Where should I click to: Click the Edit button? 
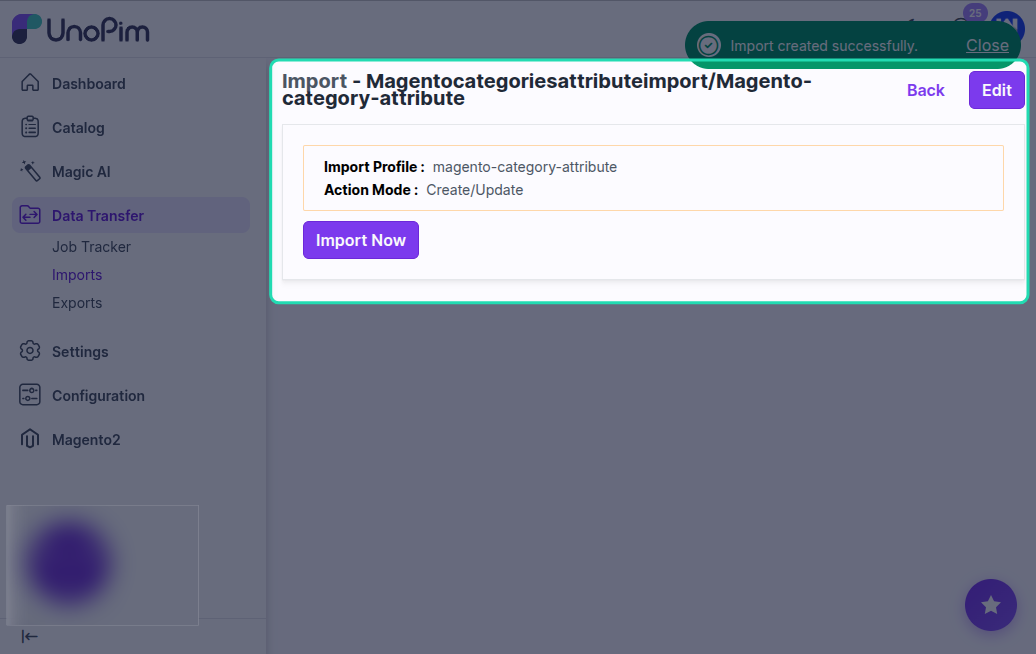[996, 90]
